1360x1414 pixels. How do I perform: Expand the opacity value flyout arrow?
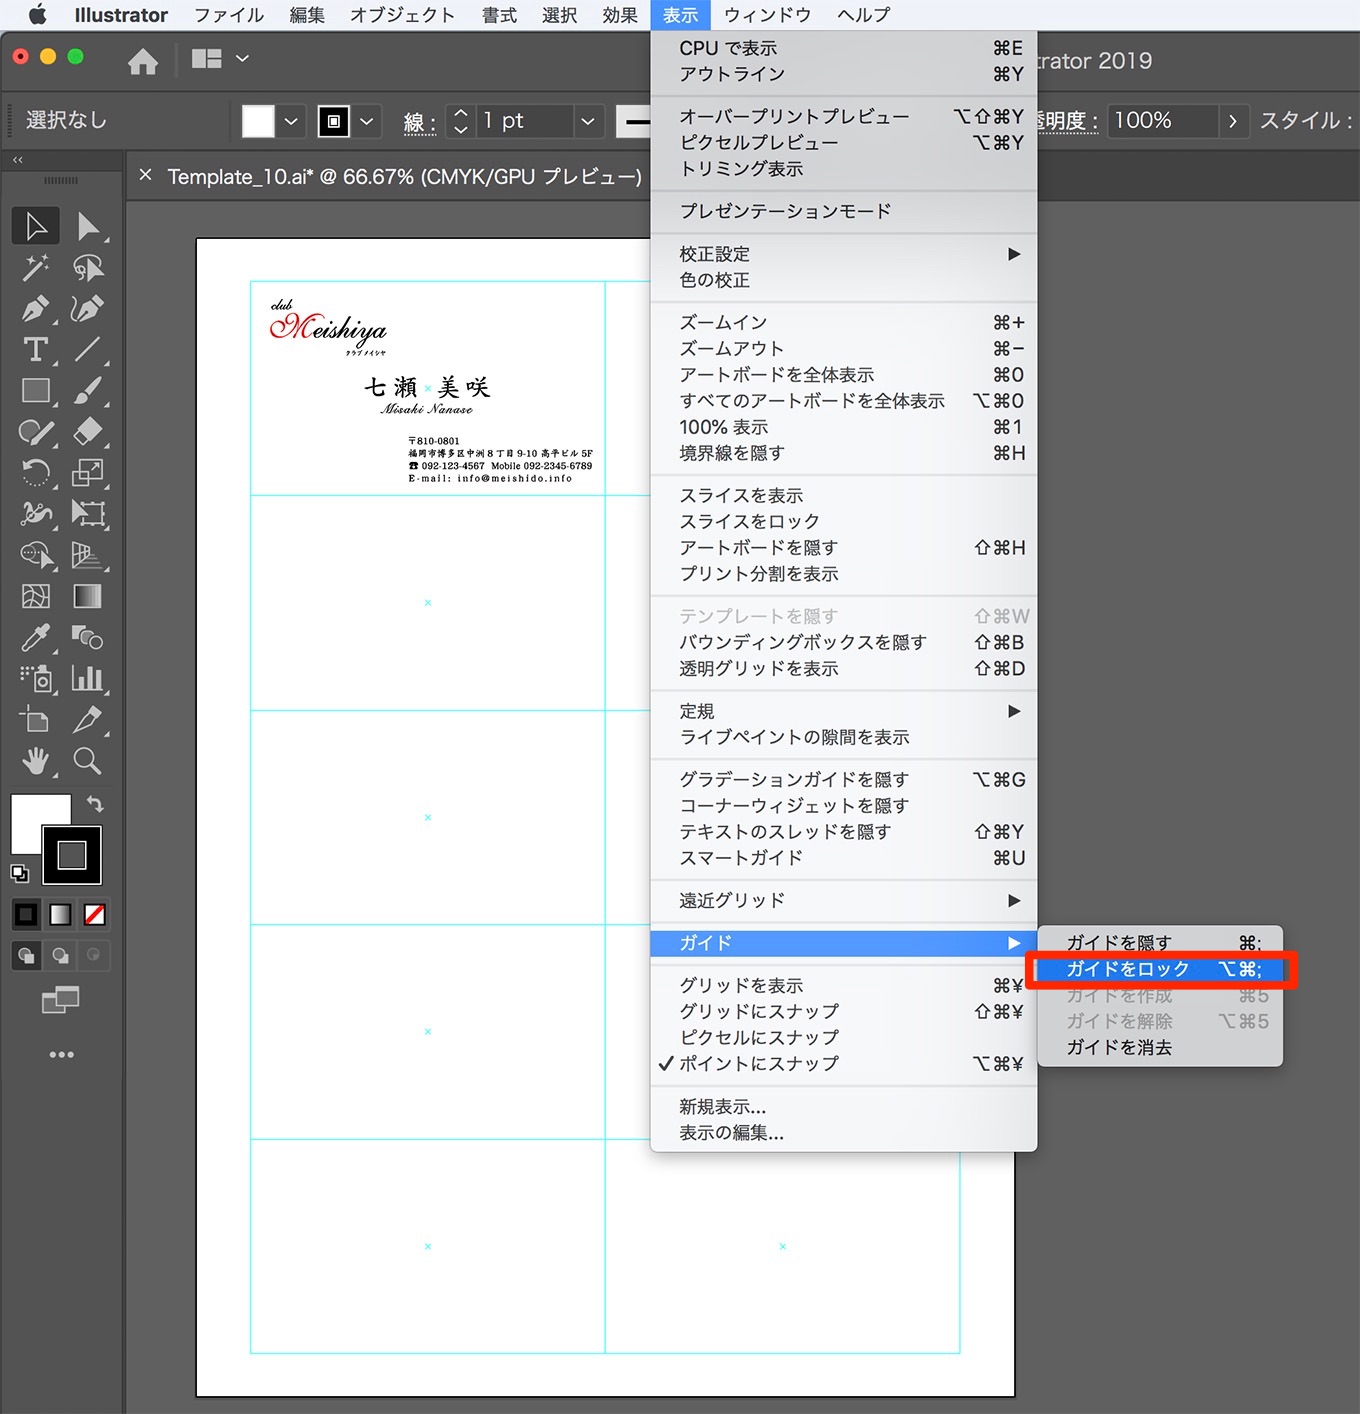click(1233, 121)
